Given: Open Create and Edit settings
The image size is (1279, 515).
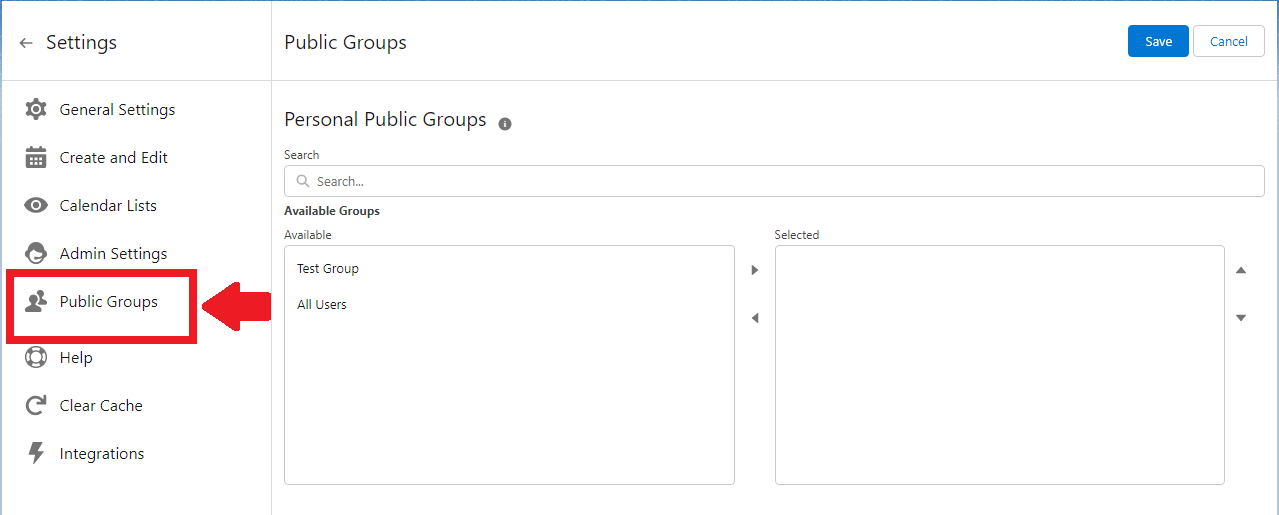Looking at the screenshot, I should tap(114, 158).
